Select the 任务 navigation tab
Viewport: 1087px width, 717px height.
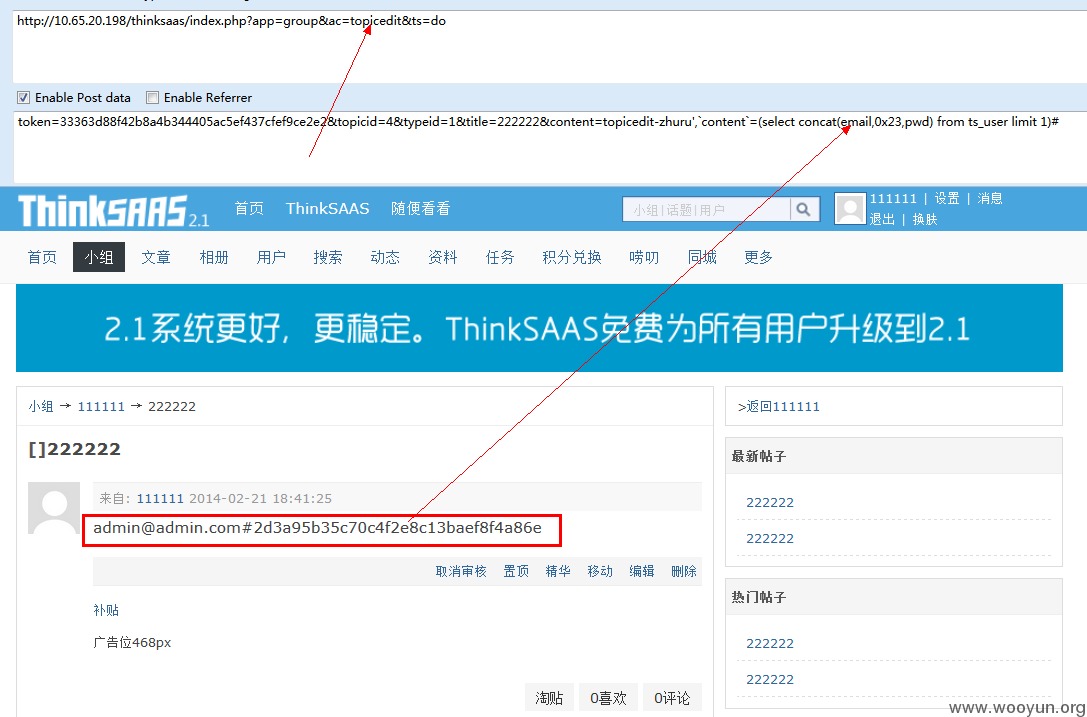(x=500, y=257)
